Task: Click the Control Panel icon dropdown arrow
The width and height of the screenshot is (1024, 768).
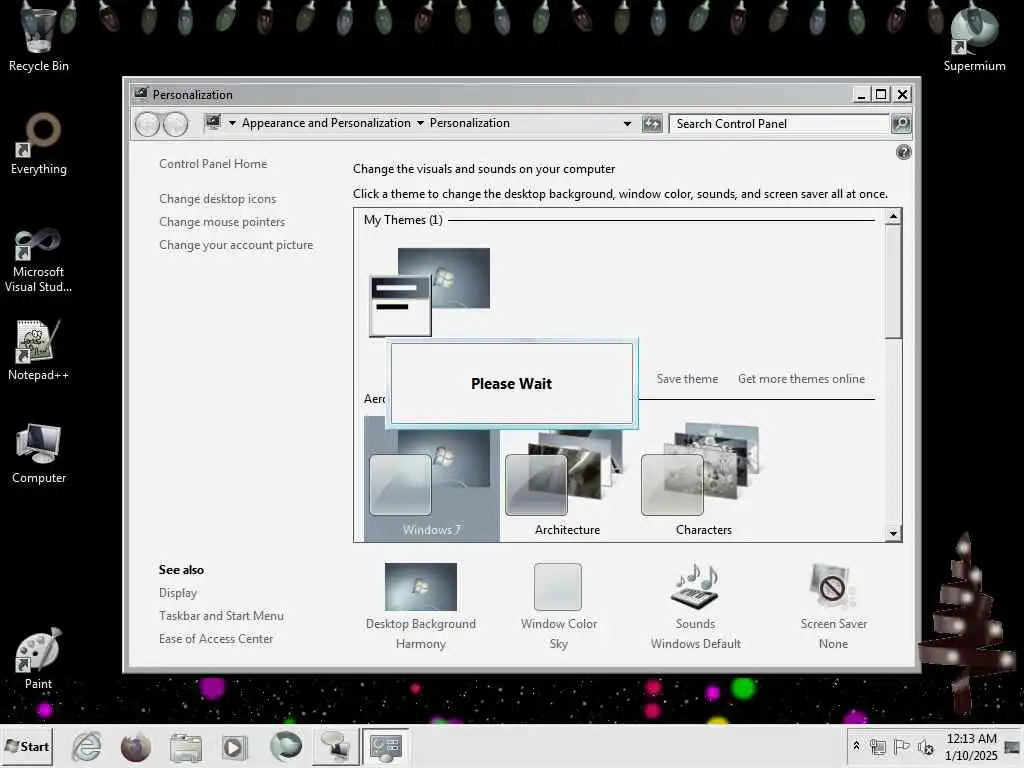Action: [x=232, y=123]
